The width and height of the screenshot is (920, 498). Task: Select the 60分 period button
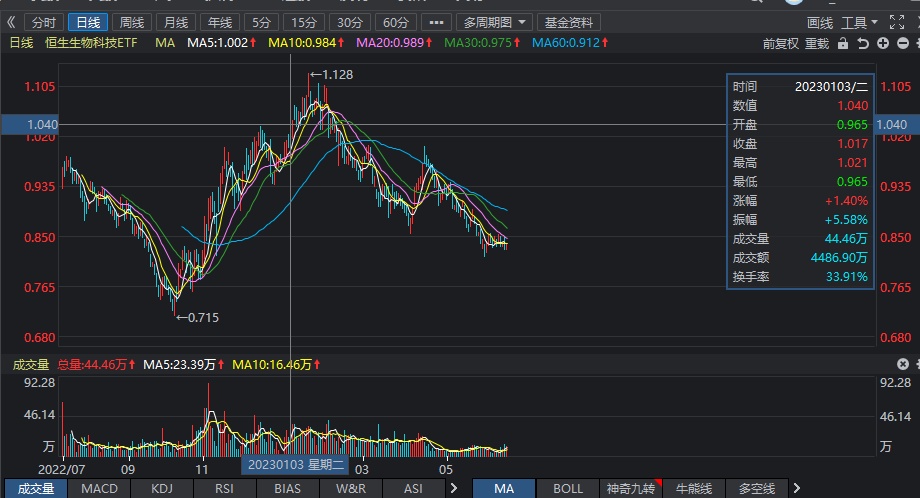(x=396, y=22)
